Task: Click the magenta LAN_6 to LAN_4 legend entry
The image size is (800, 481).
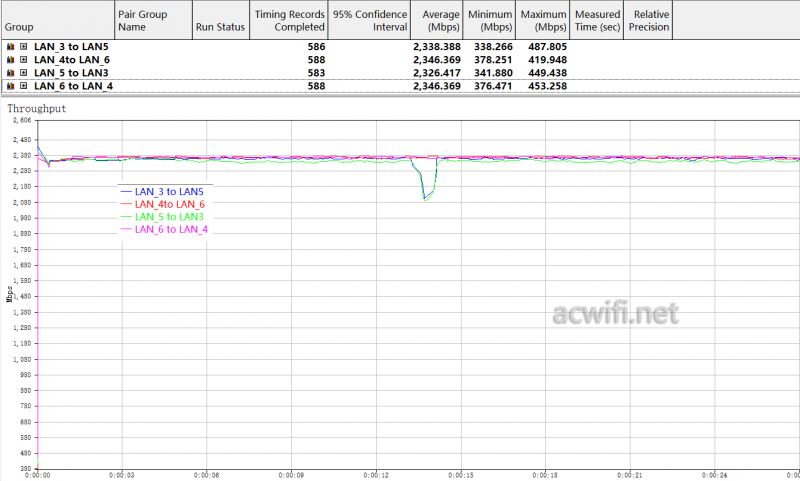Action: tap(171, 230)
